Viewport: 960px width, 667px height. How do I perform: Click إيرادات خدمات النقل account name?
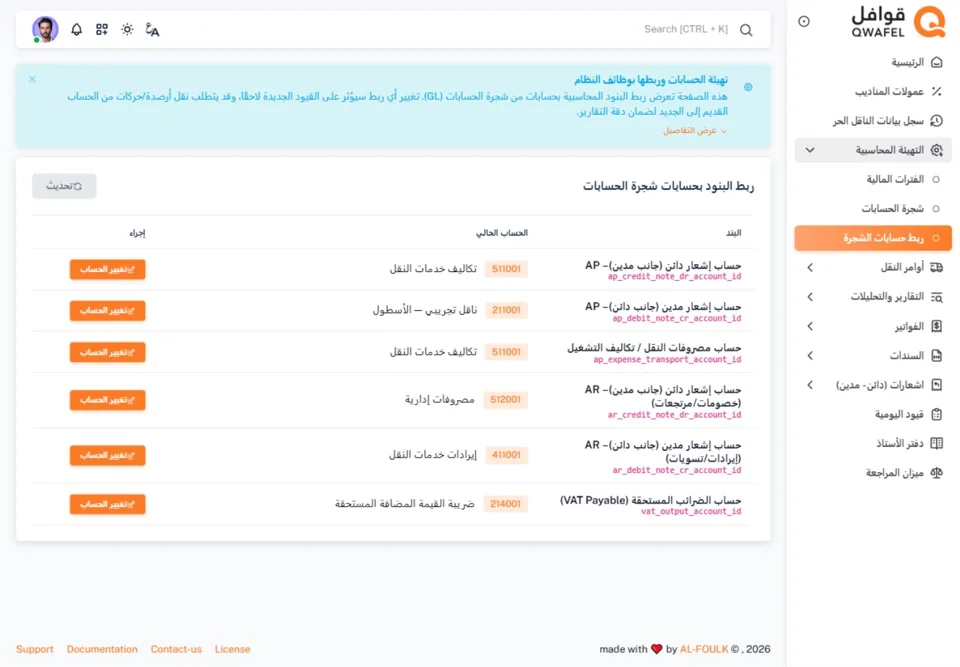pyautogui.click(x=433, y=454)
